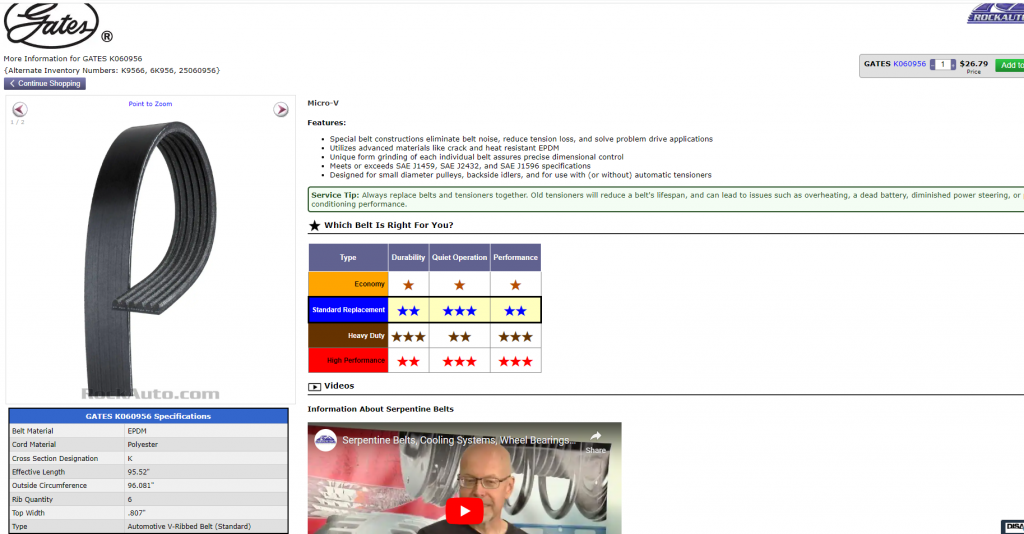This screenshot has width=1024, height=534.
Task: Increase quantity with plus button
Action: tap(953, 65)
